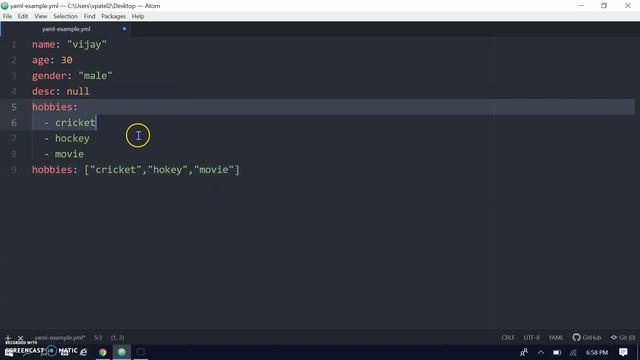Click the battery icon in system tray
Image resolution: width=640 pixels, height=360 pixels.
[x=557, y=352]
